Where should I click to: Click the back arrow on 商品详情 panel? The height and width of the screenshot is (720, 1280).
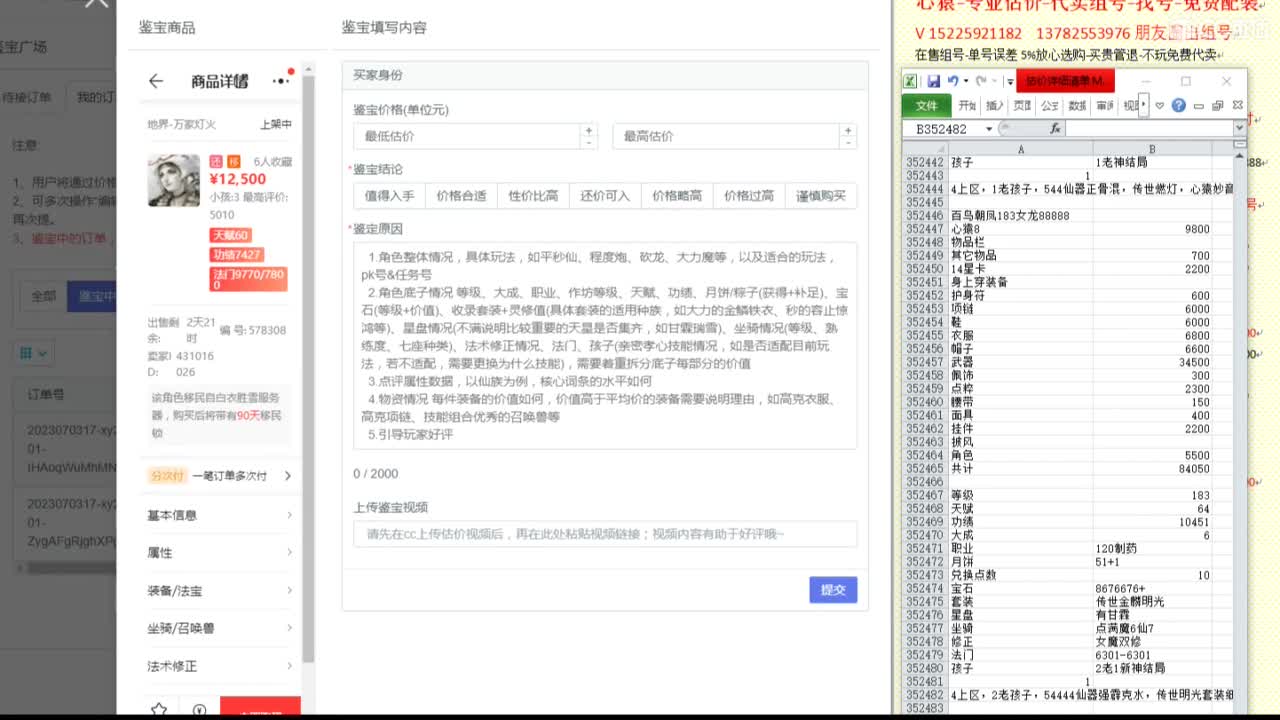(x=157, y=80)
